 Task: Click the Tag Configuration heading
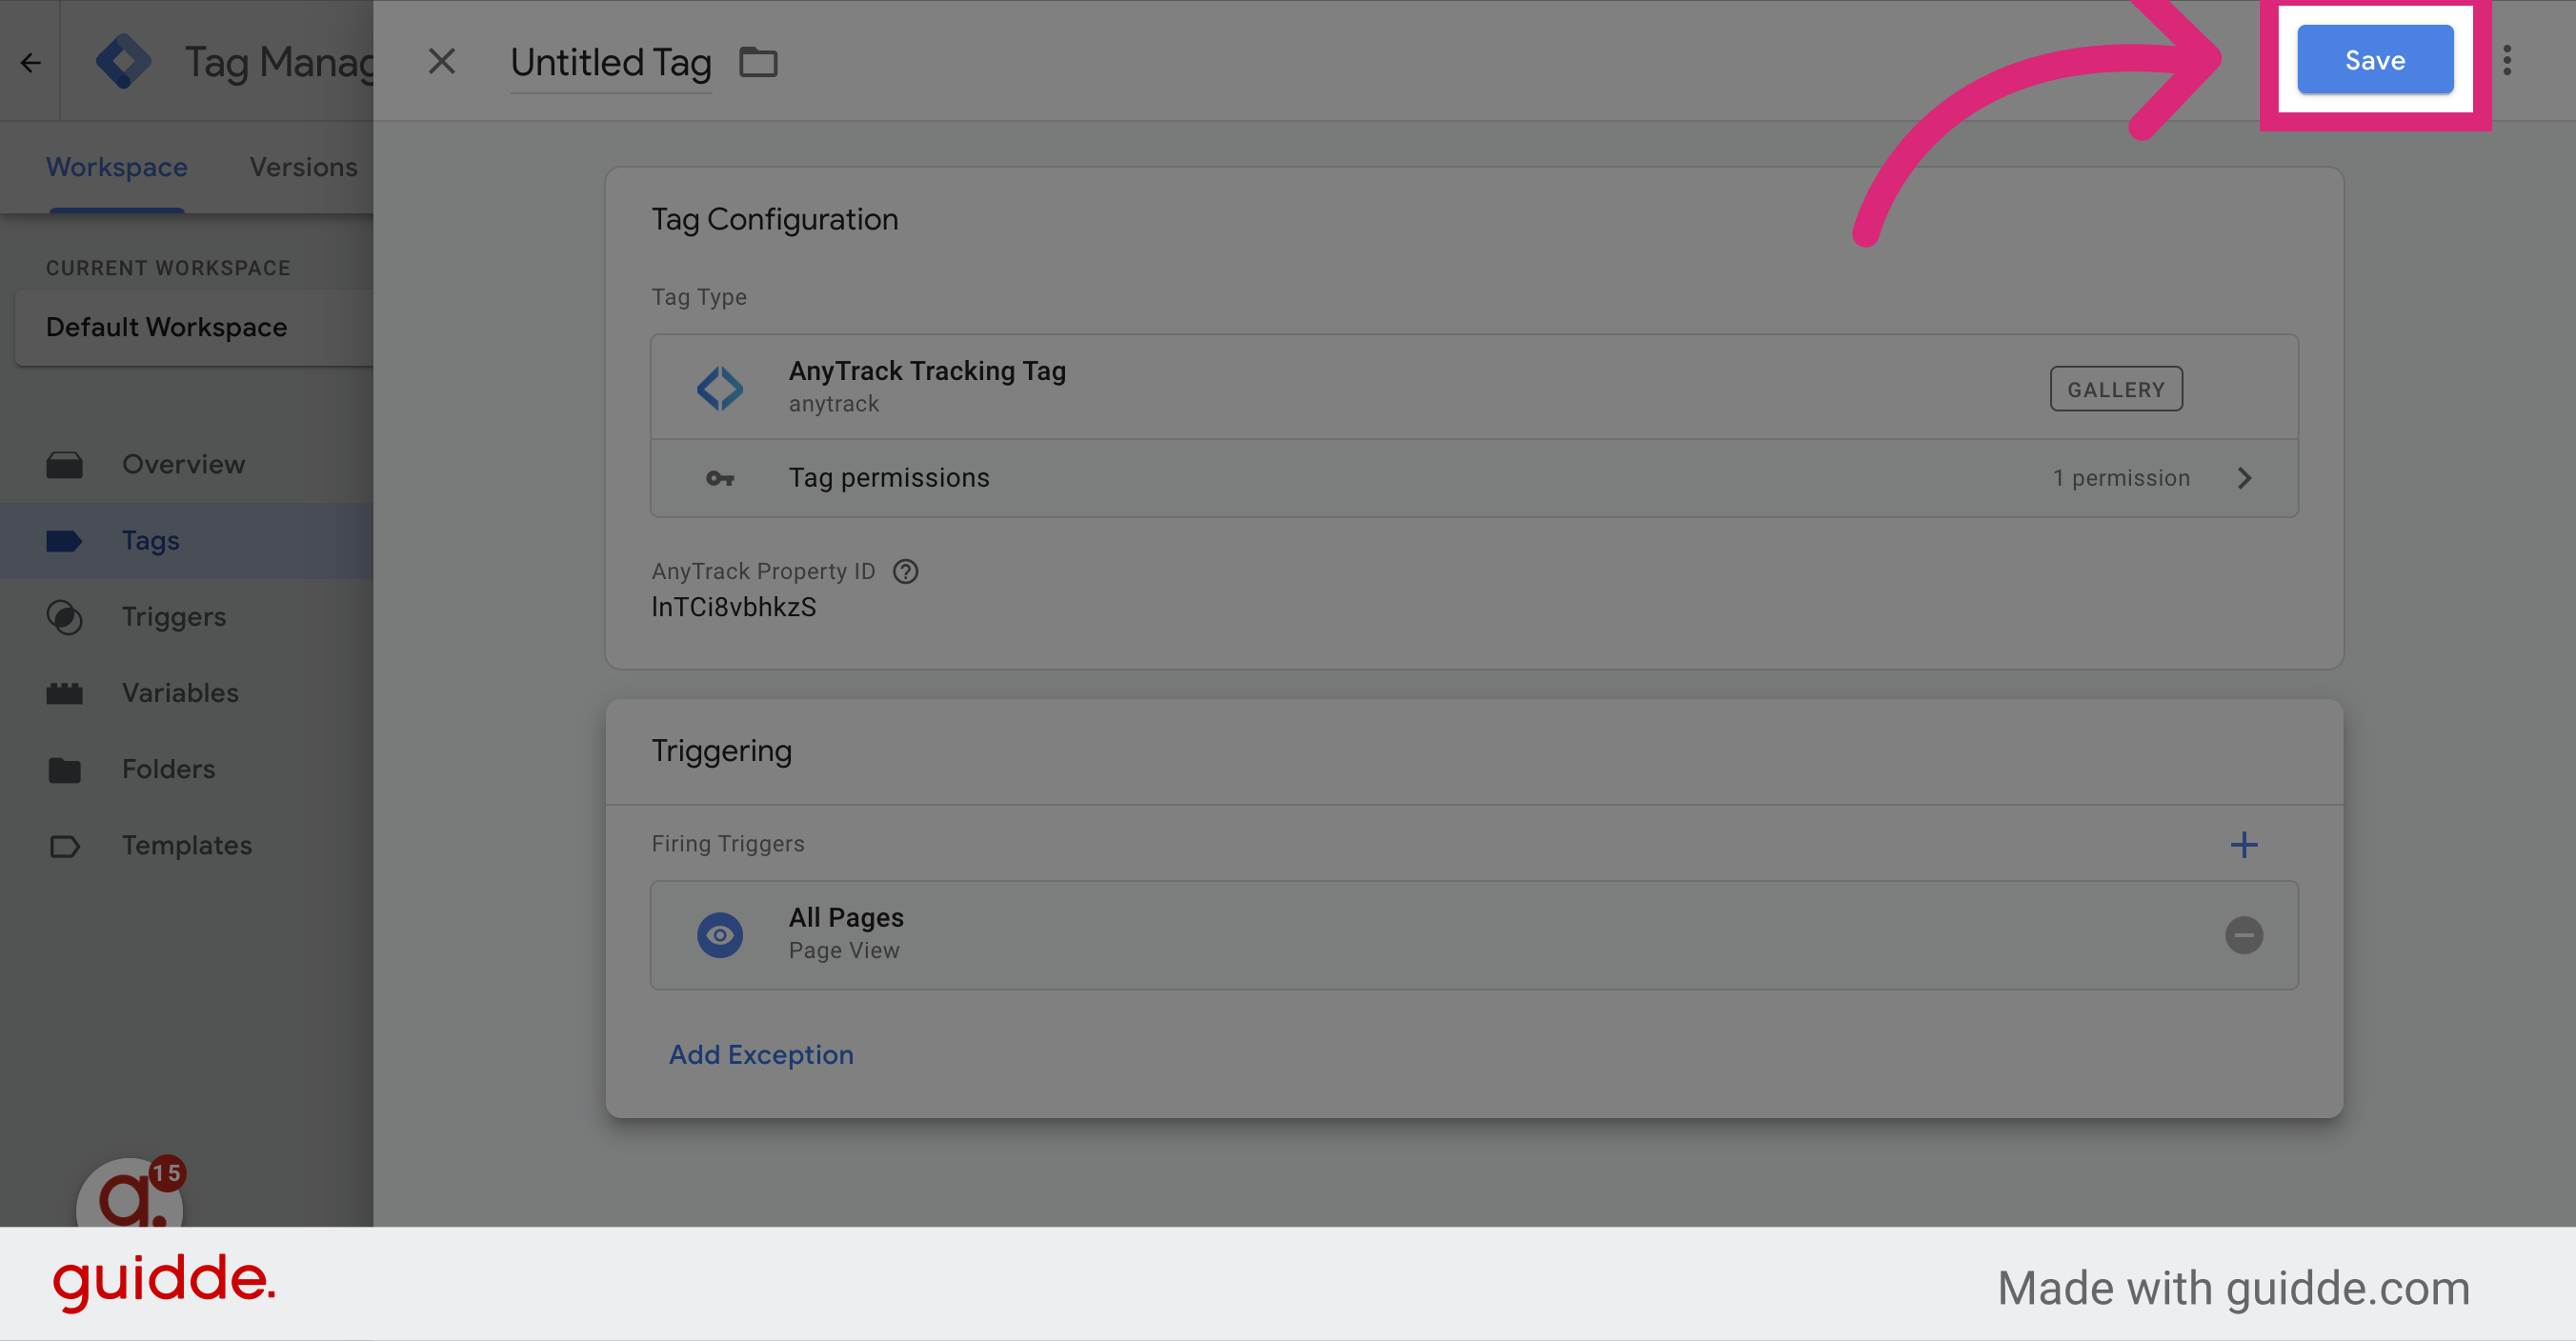pos(774,219)
